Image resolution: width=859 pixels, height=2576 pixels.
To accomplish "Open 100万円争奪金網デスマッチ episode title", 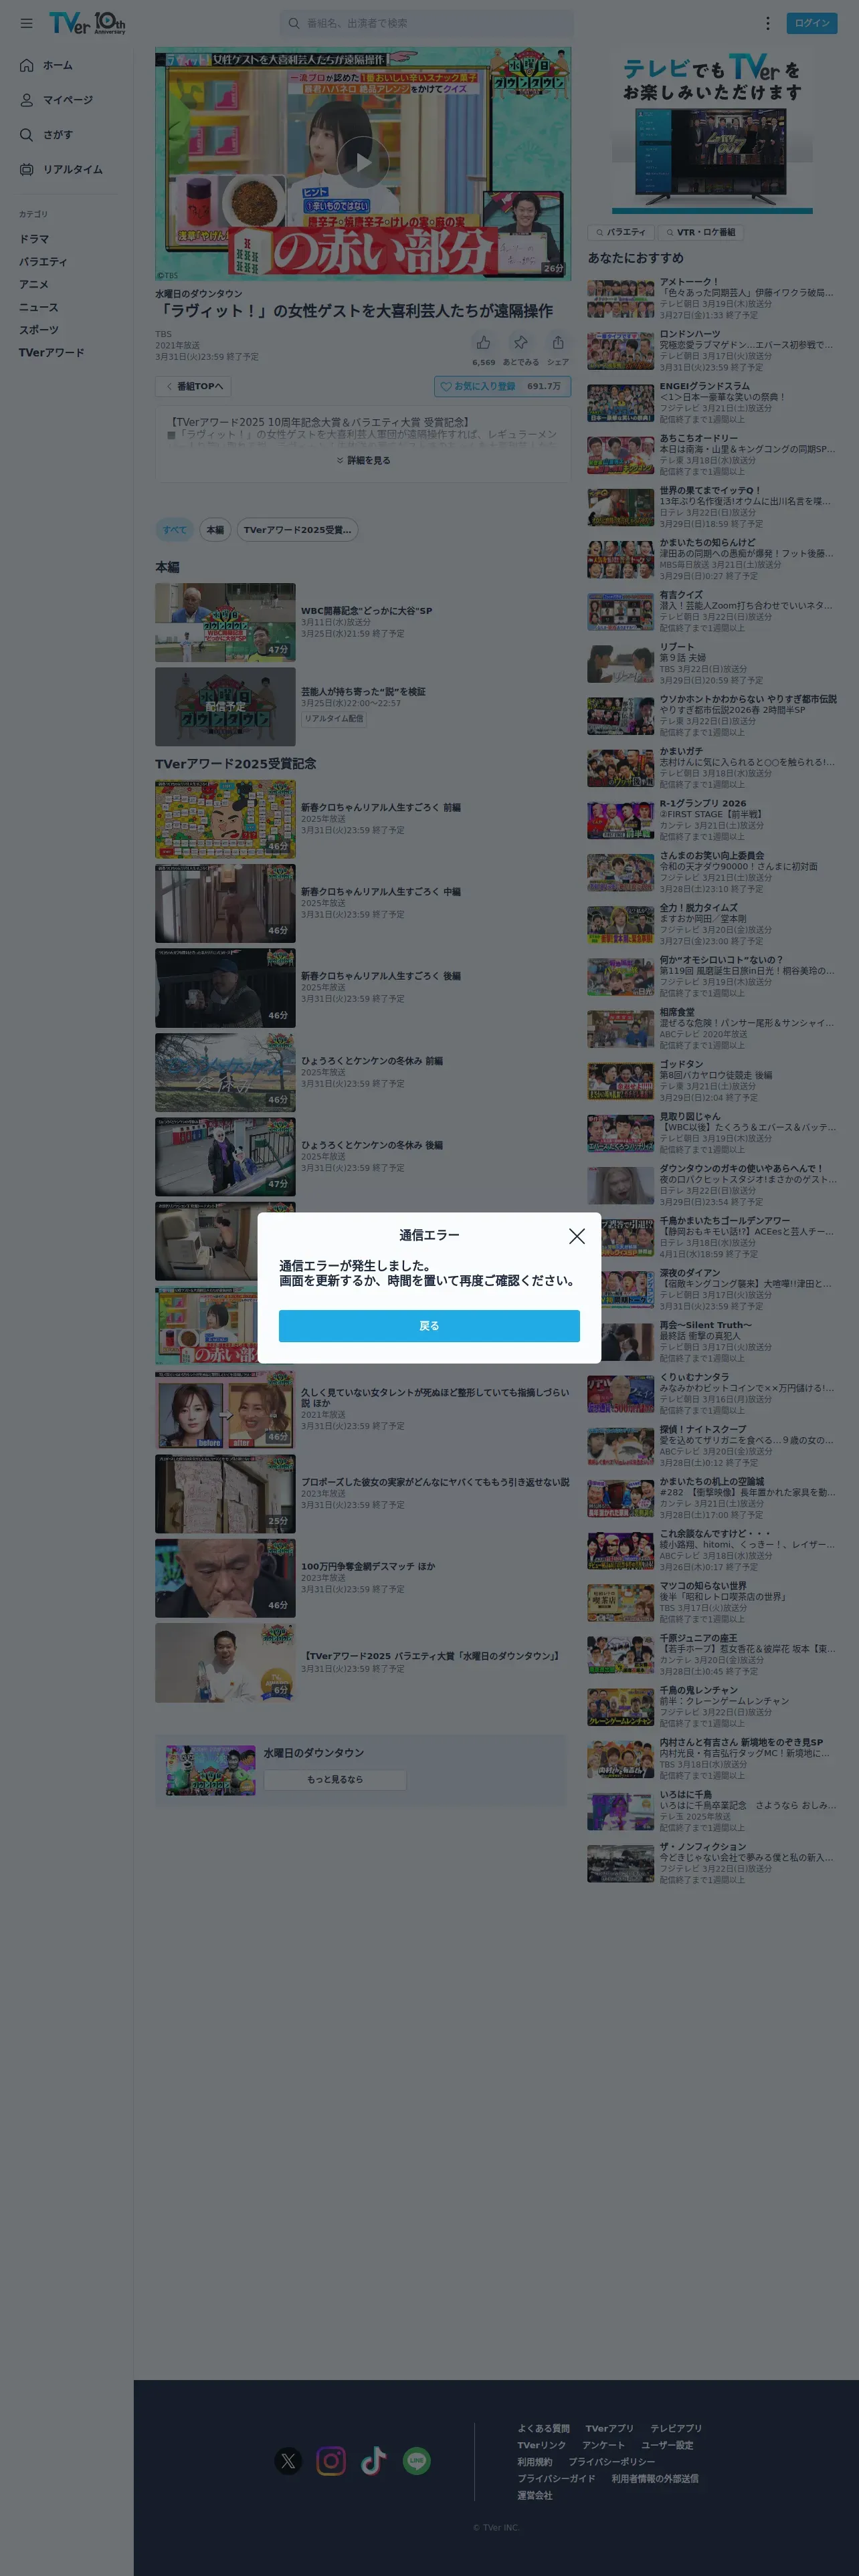I will 368,1567.
